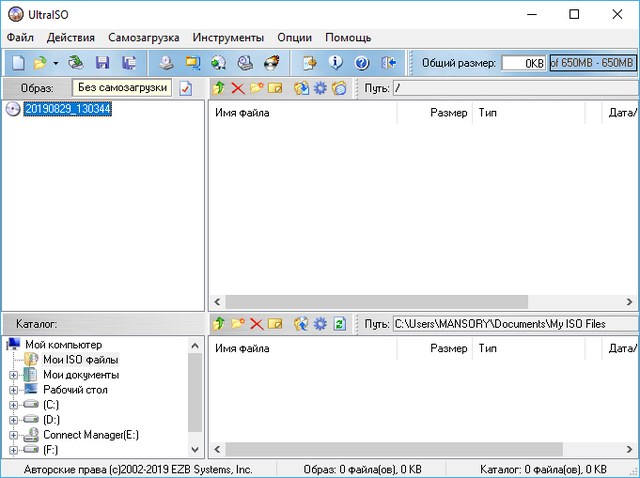
Task: Click the Info icon in main toolbar
Action: tap(336, 63)
